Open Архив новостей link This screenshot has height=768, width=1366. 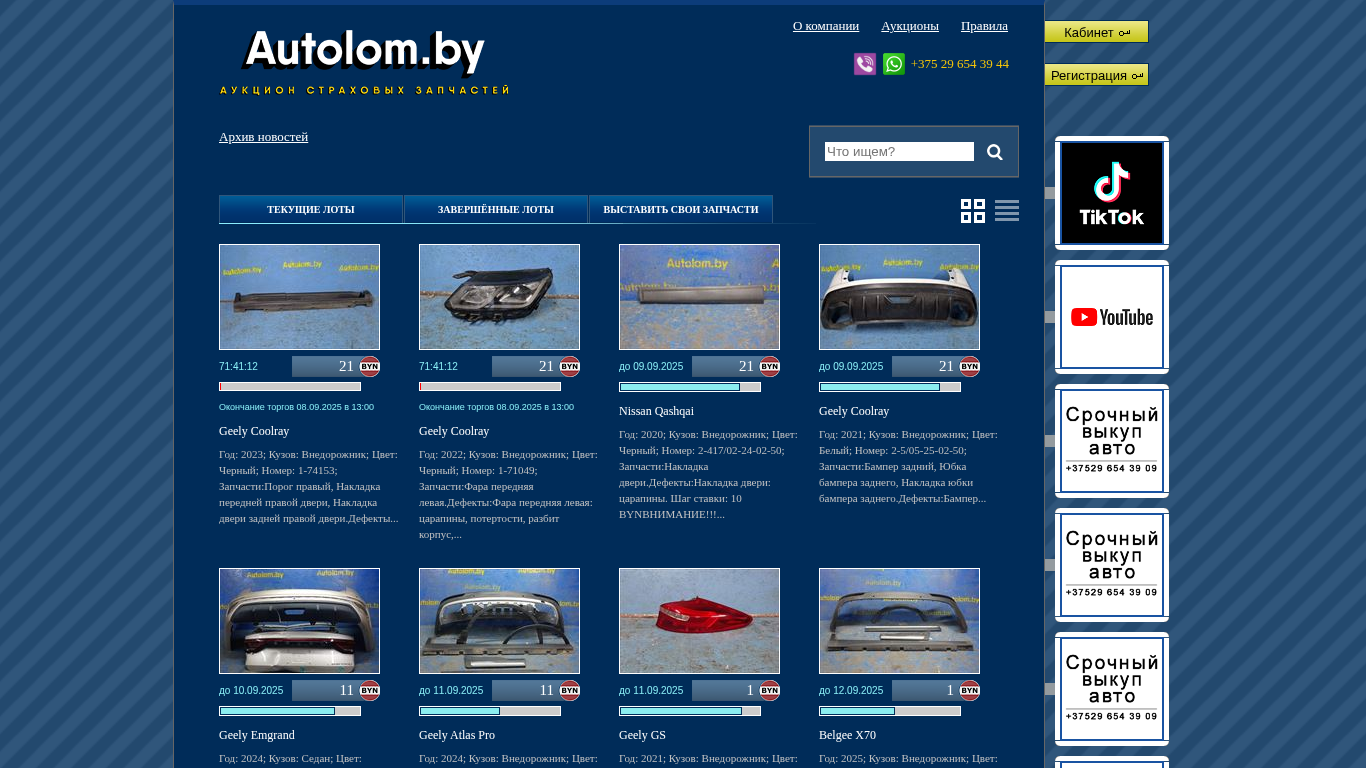tap(264, 137)
